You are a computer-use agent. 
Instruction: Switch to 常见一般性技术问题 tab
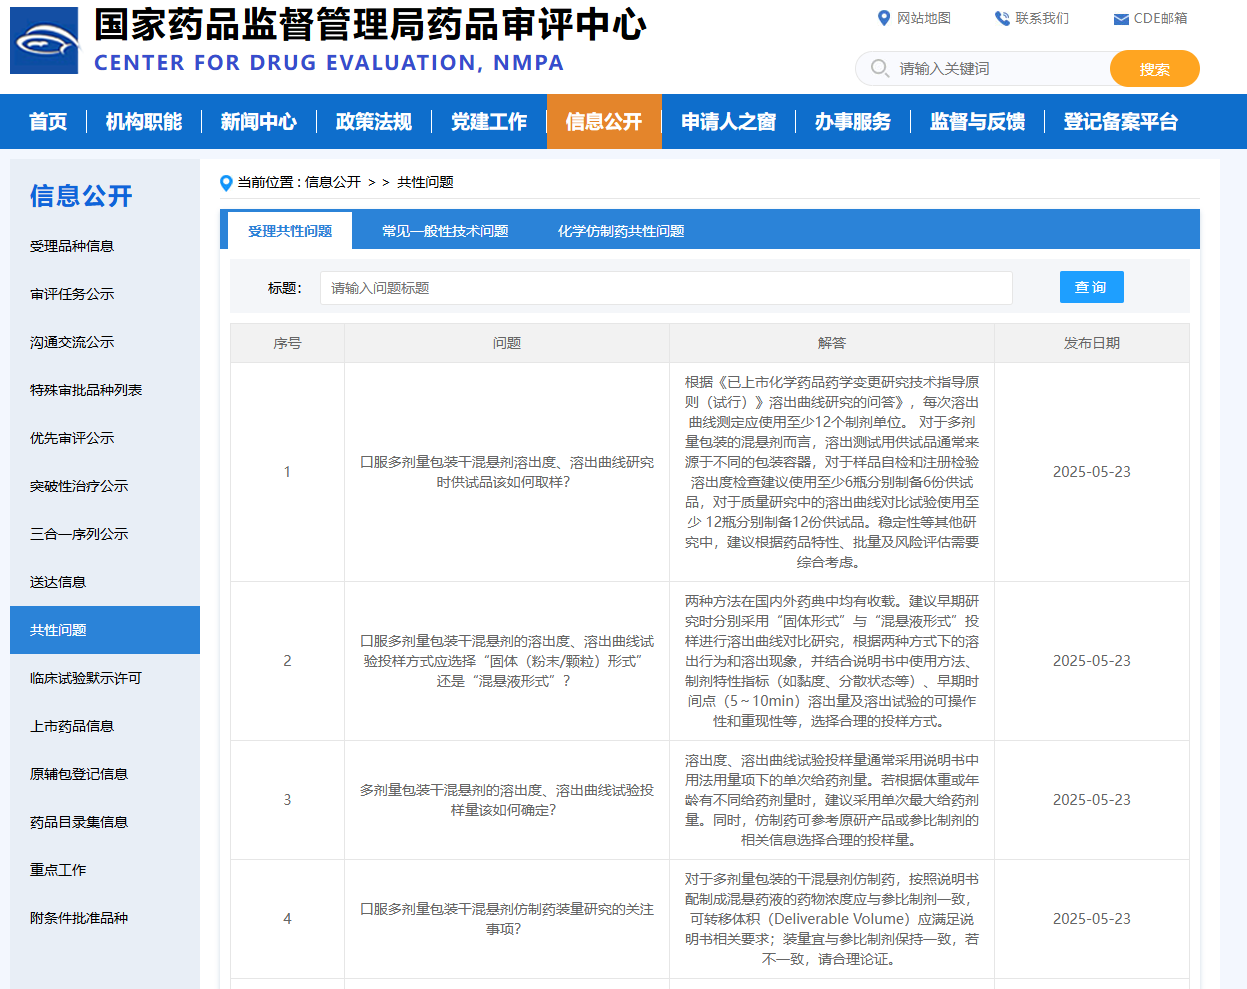coord(445,231)
